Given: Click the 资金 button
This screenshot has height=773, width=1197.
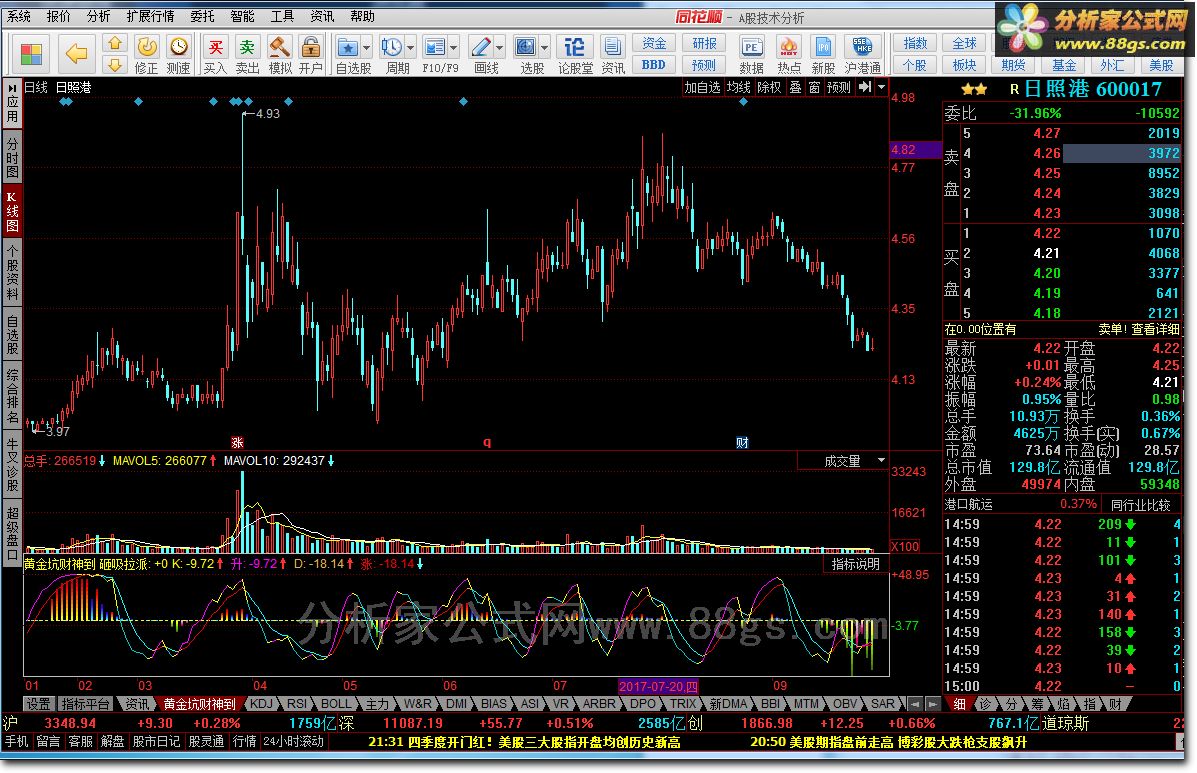Looking at the screenshot, I should click(653, 43).
